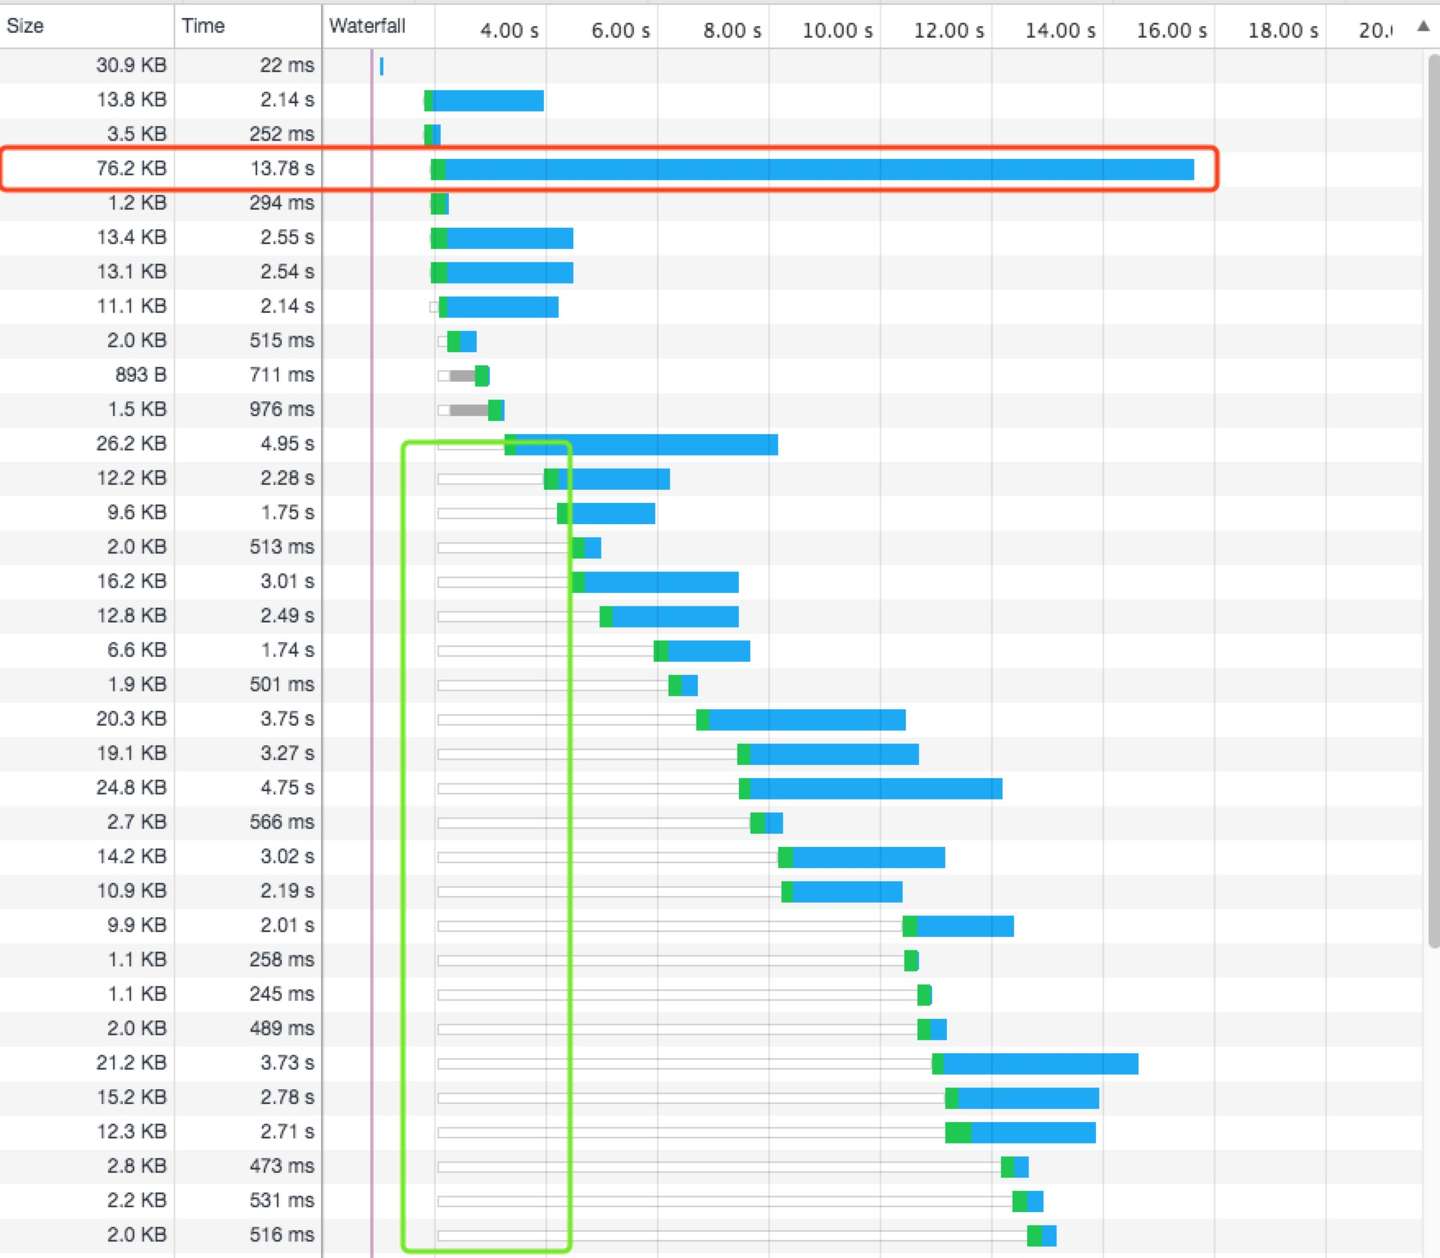The image size is (1440, 1258).
Task: Select the 21.2 KB request row
Action: pyautogui.click(x=711, y=1064)
